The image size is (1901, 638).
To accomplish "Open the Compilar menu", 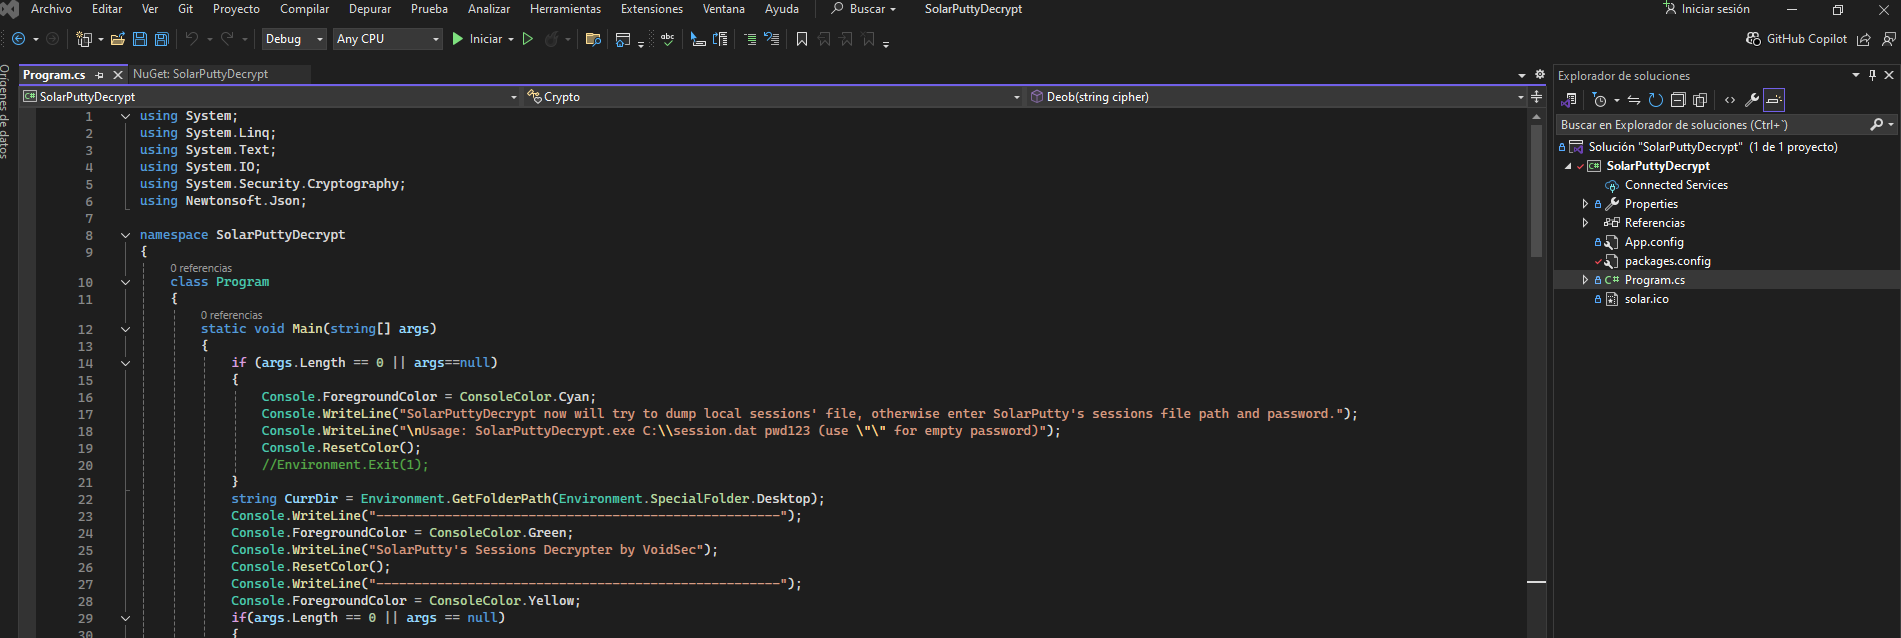I will pyautogui.click(x=304, y=9).
